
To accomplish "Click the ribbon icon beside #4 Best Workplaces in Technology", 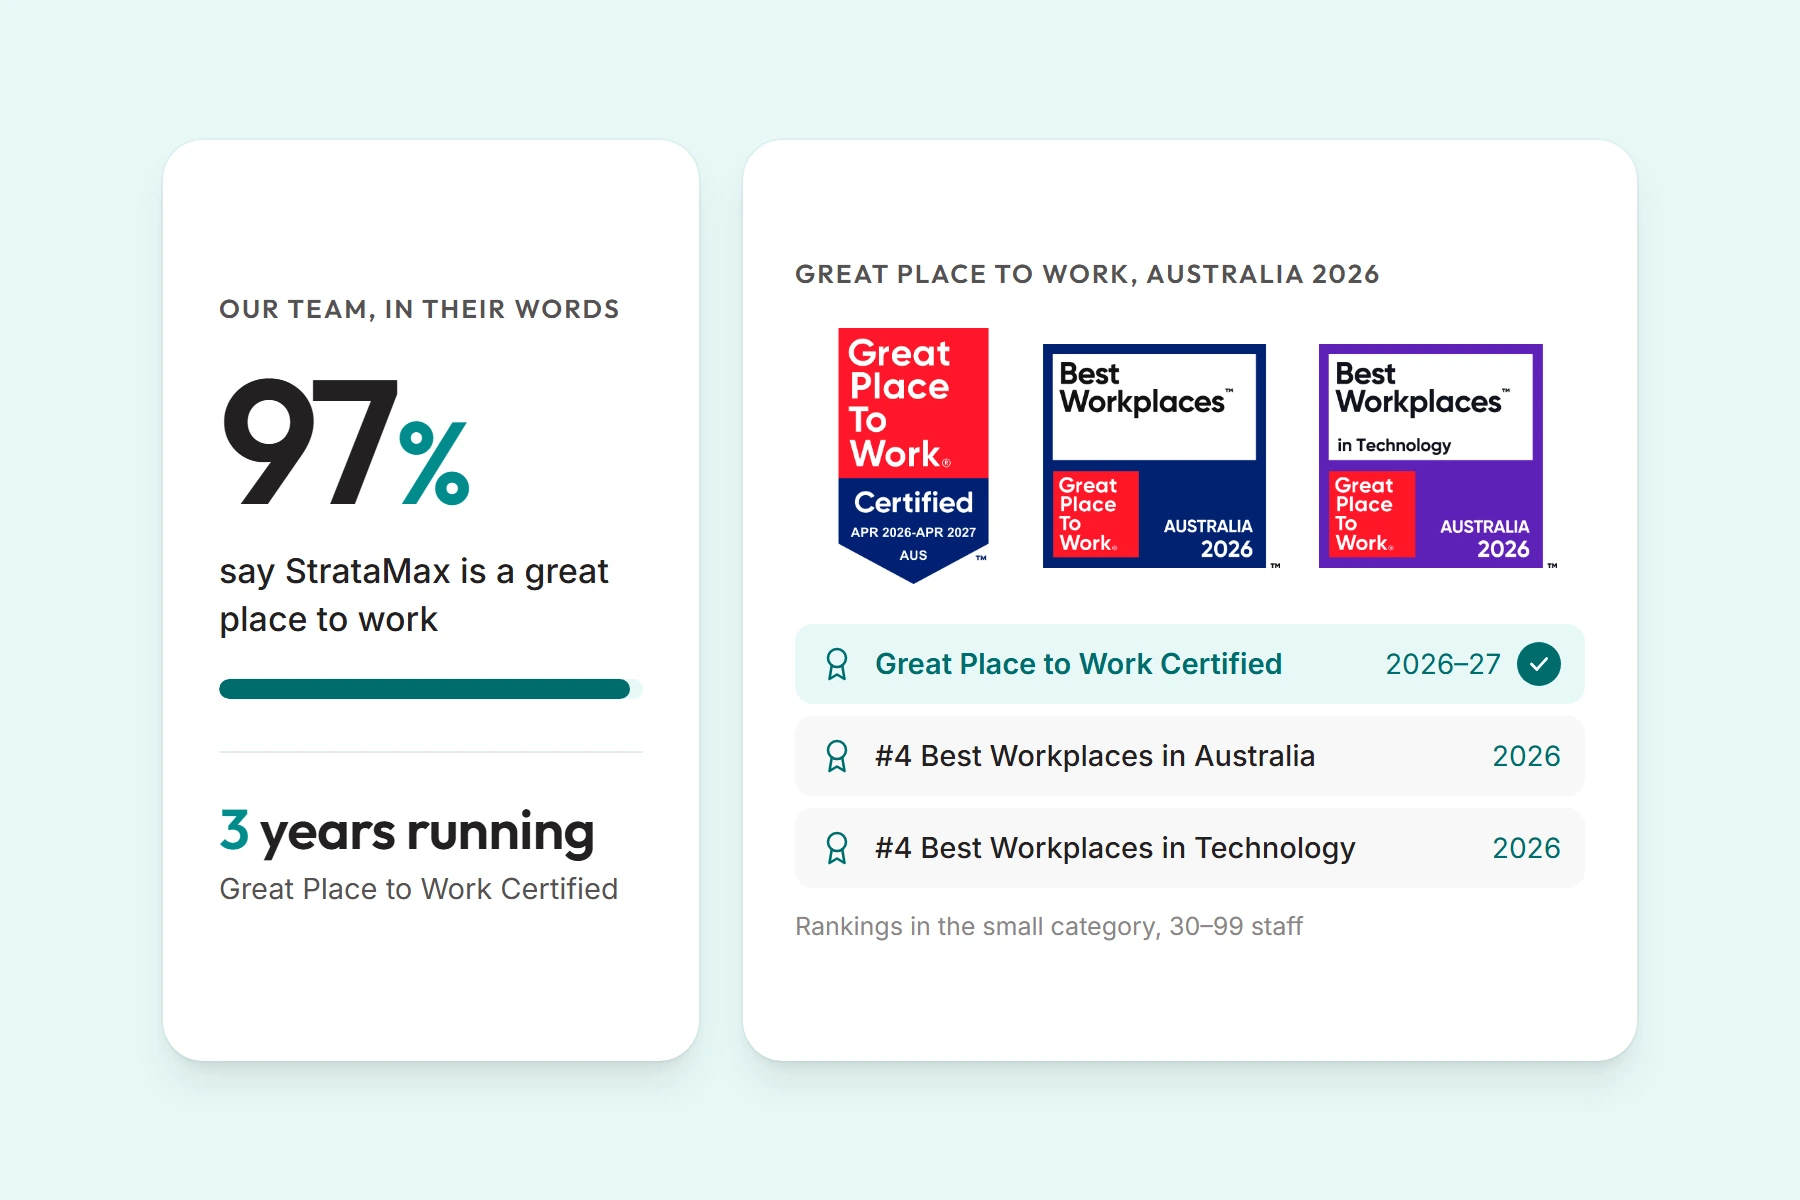I will [837, 848].
